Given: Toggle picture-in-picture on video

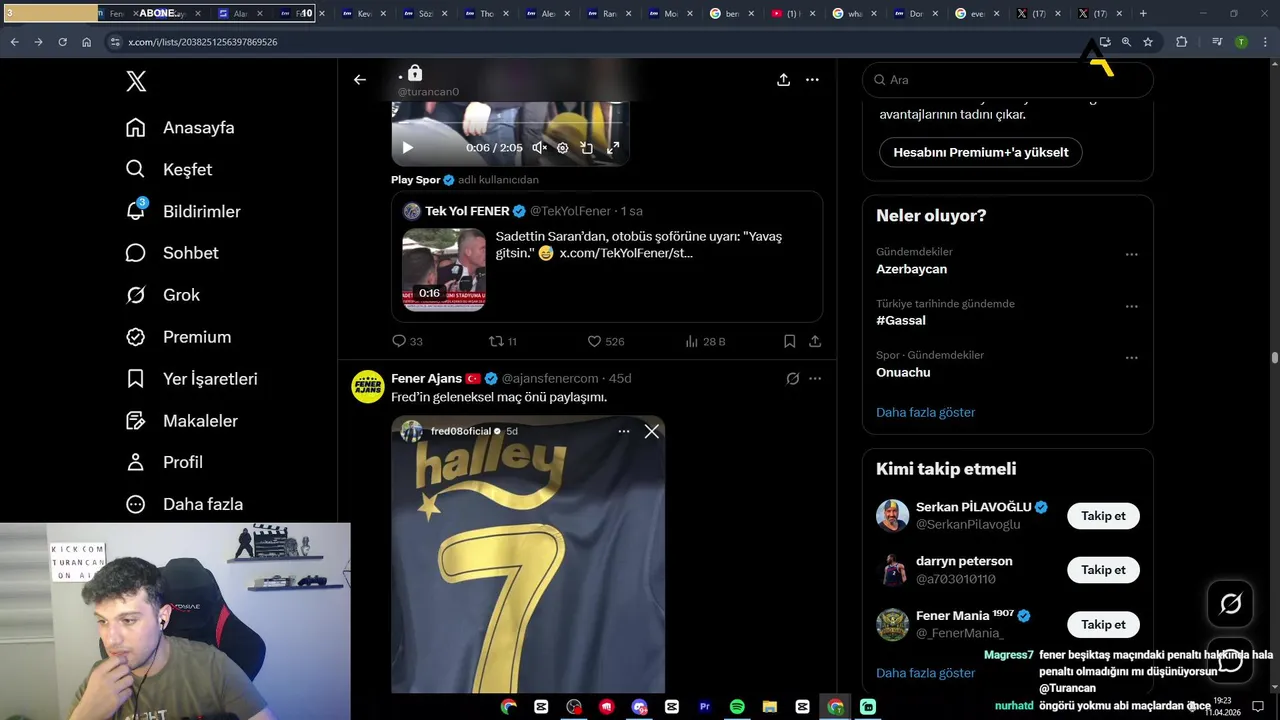Looking at the screenshot, I should click(587, 148).
